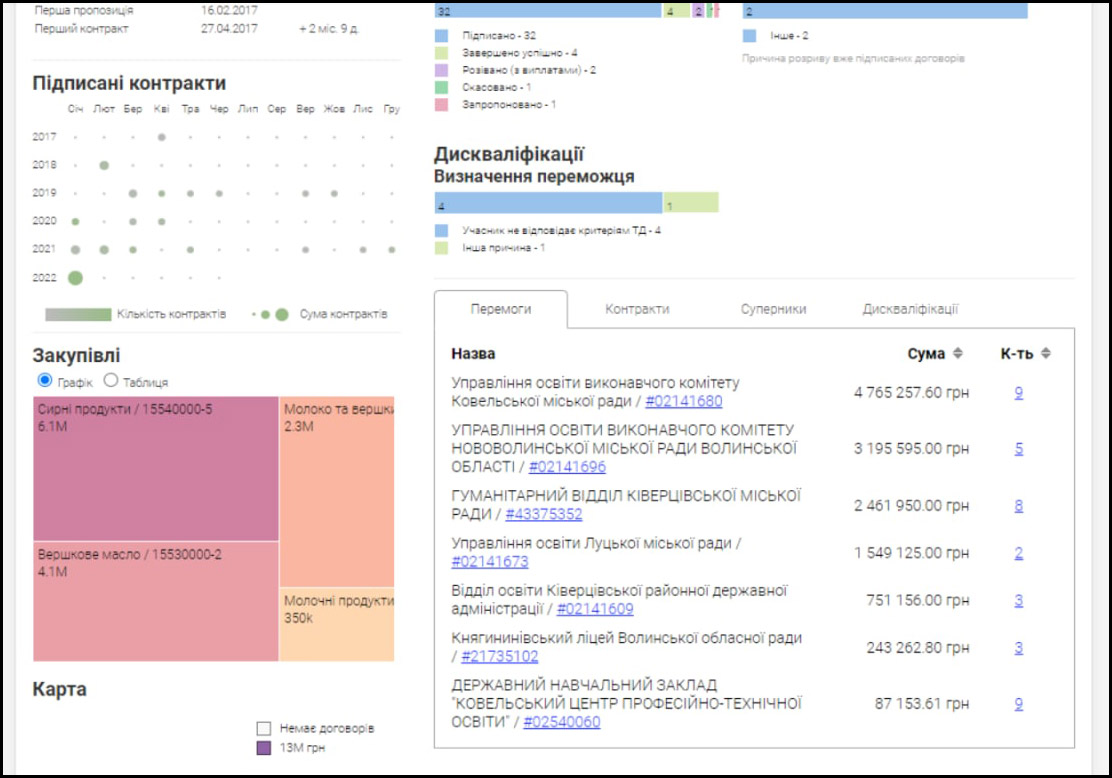
Task: Select the Графік radio button
Action: click(44, 381)
